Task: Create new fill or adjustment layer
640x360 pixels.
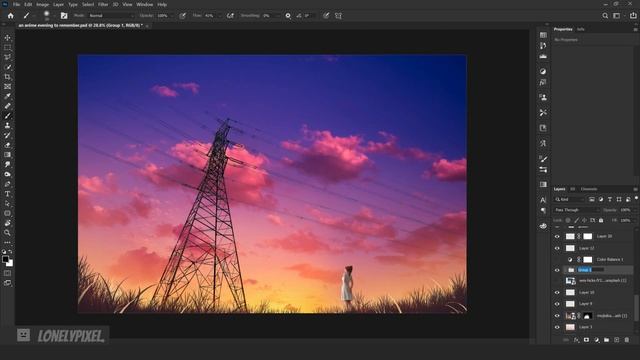Action: (596, 340)
